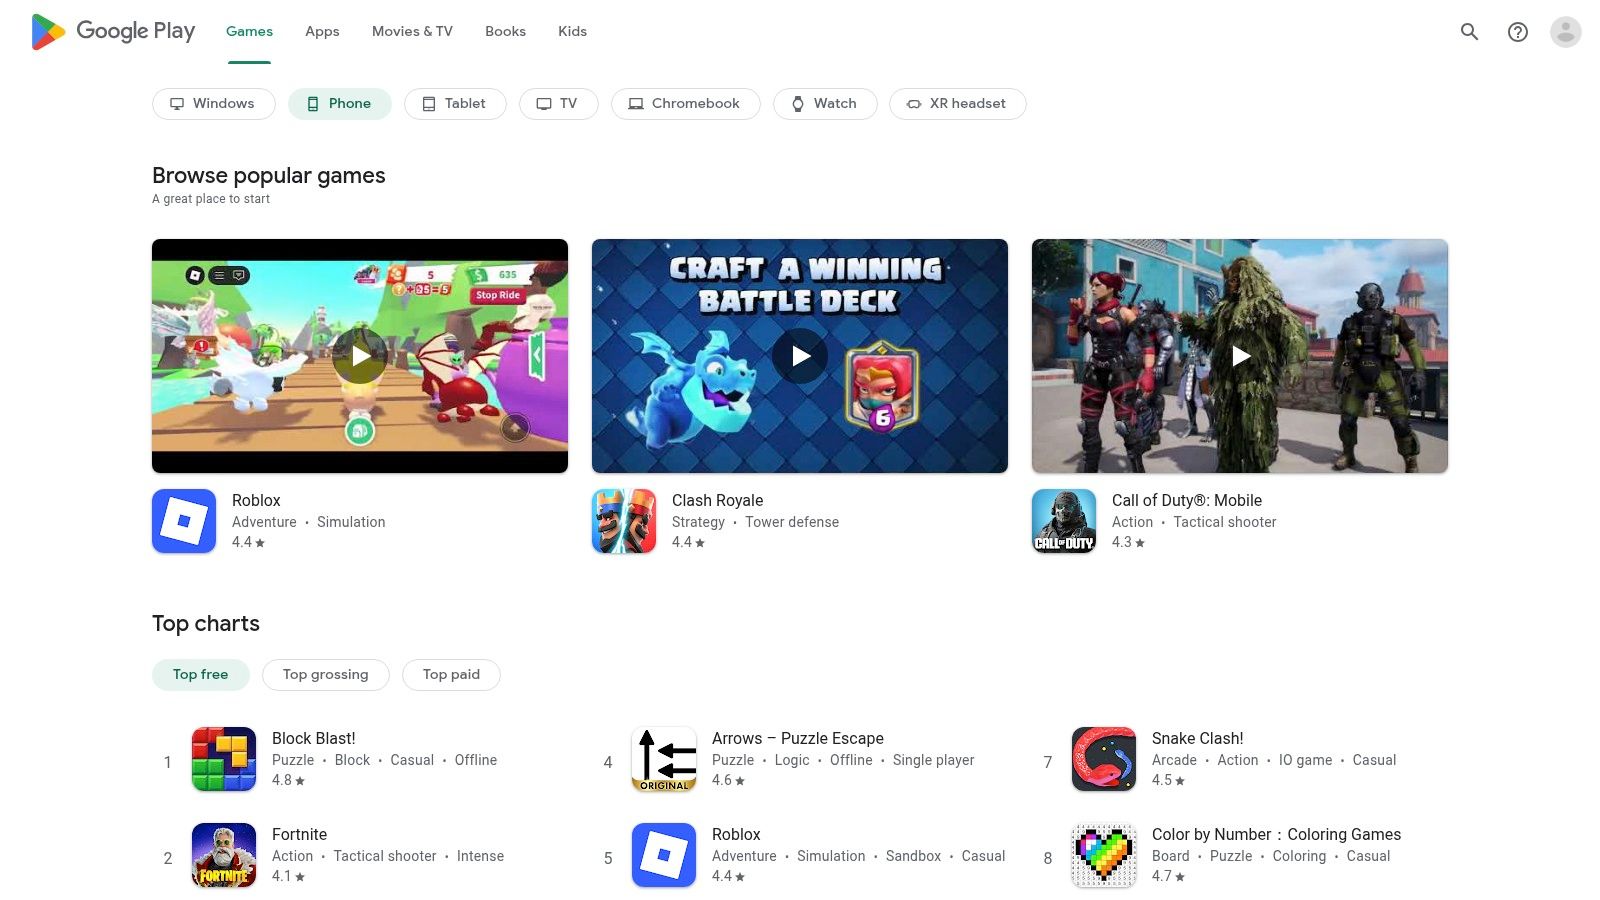Select the Block Blast! app icon
This screenshot has height=900, width=1600.
[223, 759]
